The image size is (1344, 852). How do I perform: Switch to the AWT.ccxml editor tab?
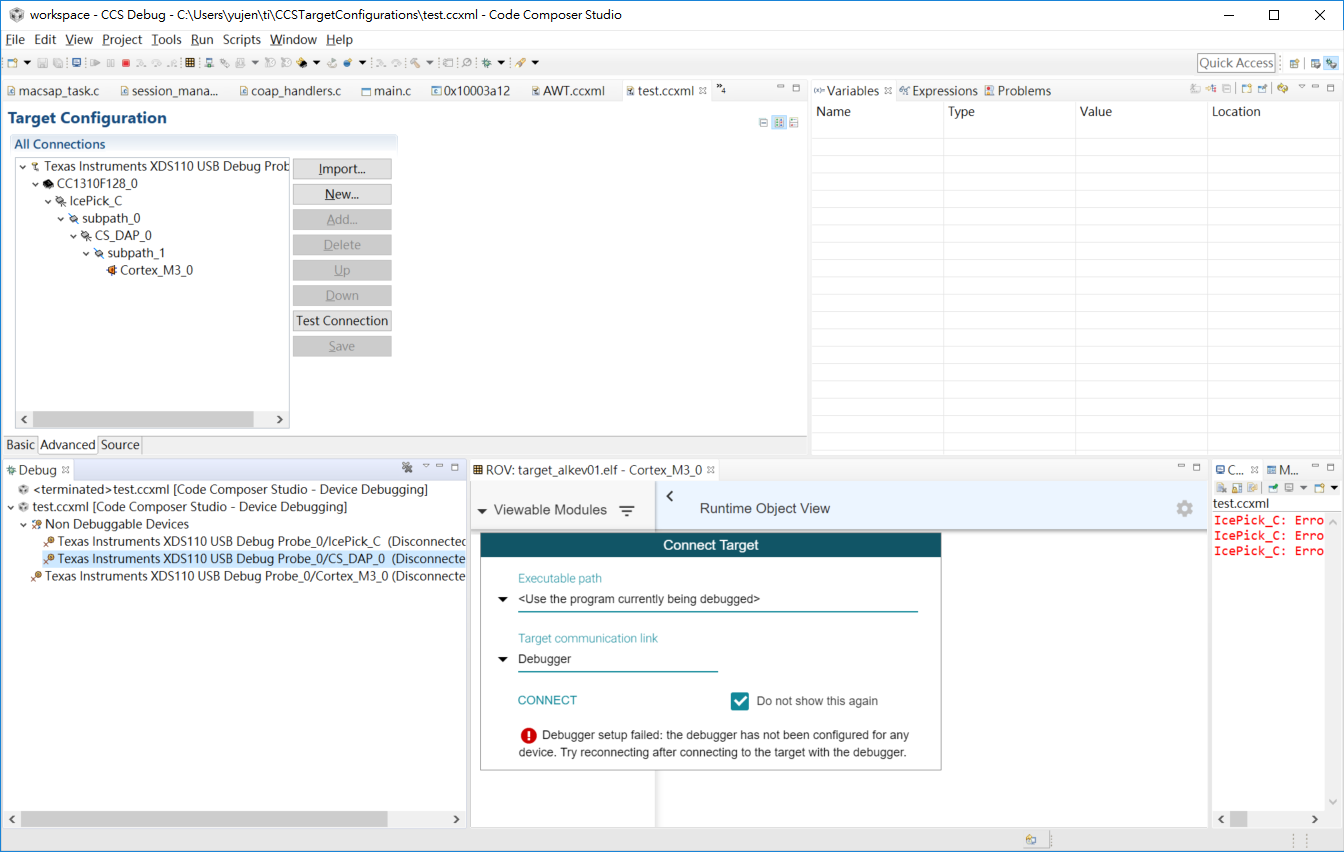[x=567, y=91]
